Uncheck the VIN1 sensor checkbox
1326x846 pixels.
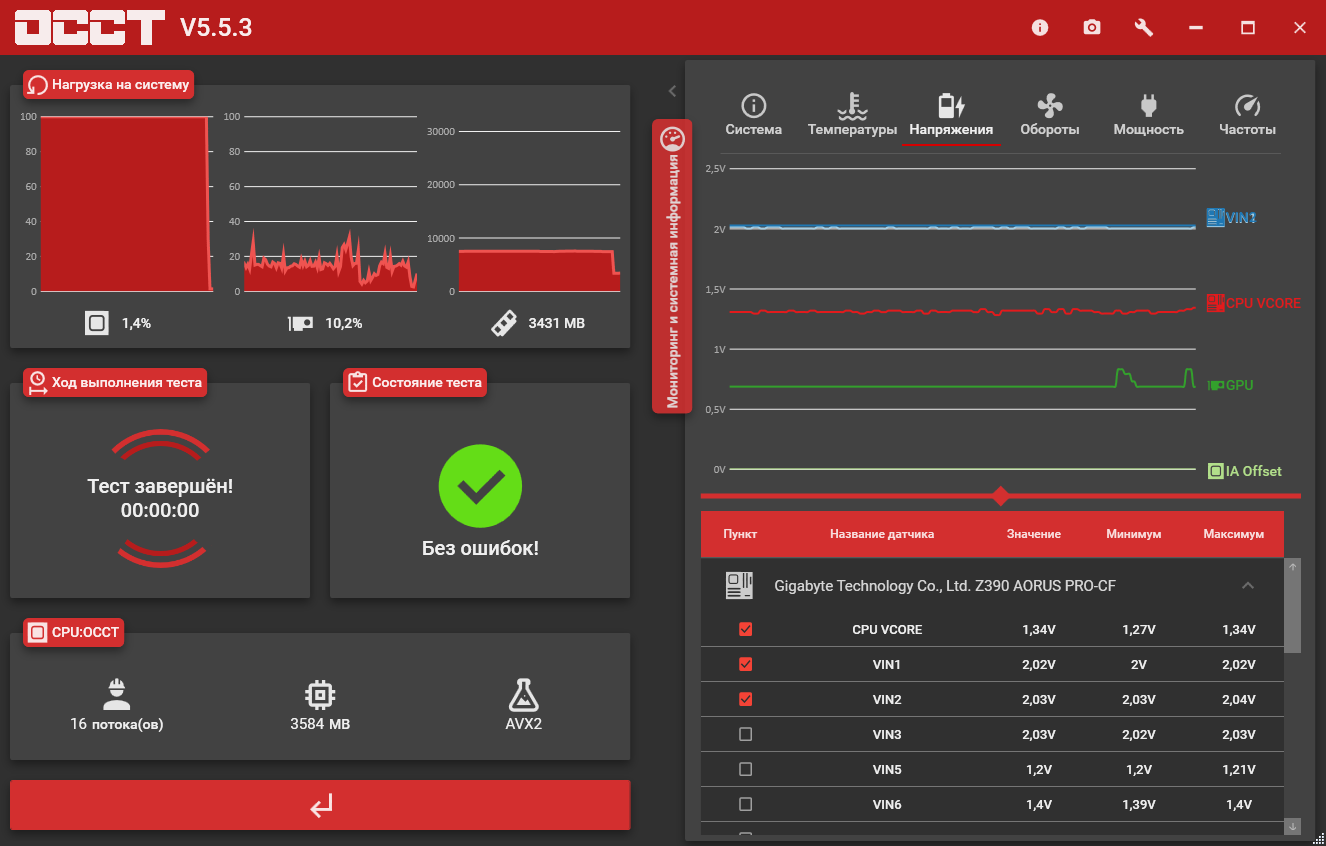tap(745, 664)
